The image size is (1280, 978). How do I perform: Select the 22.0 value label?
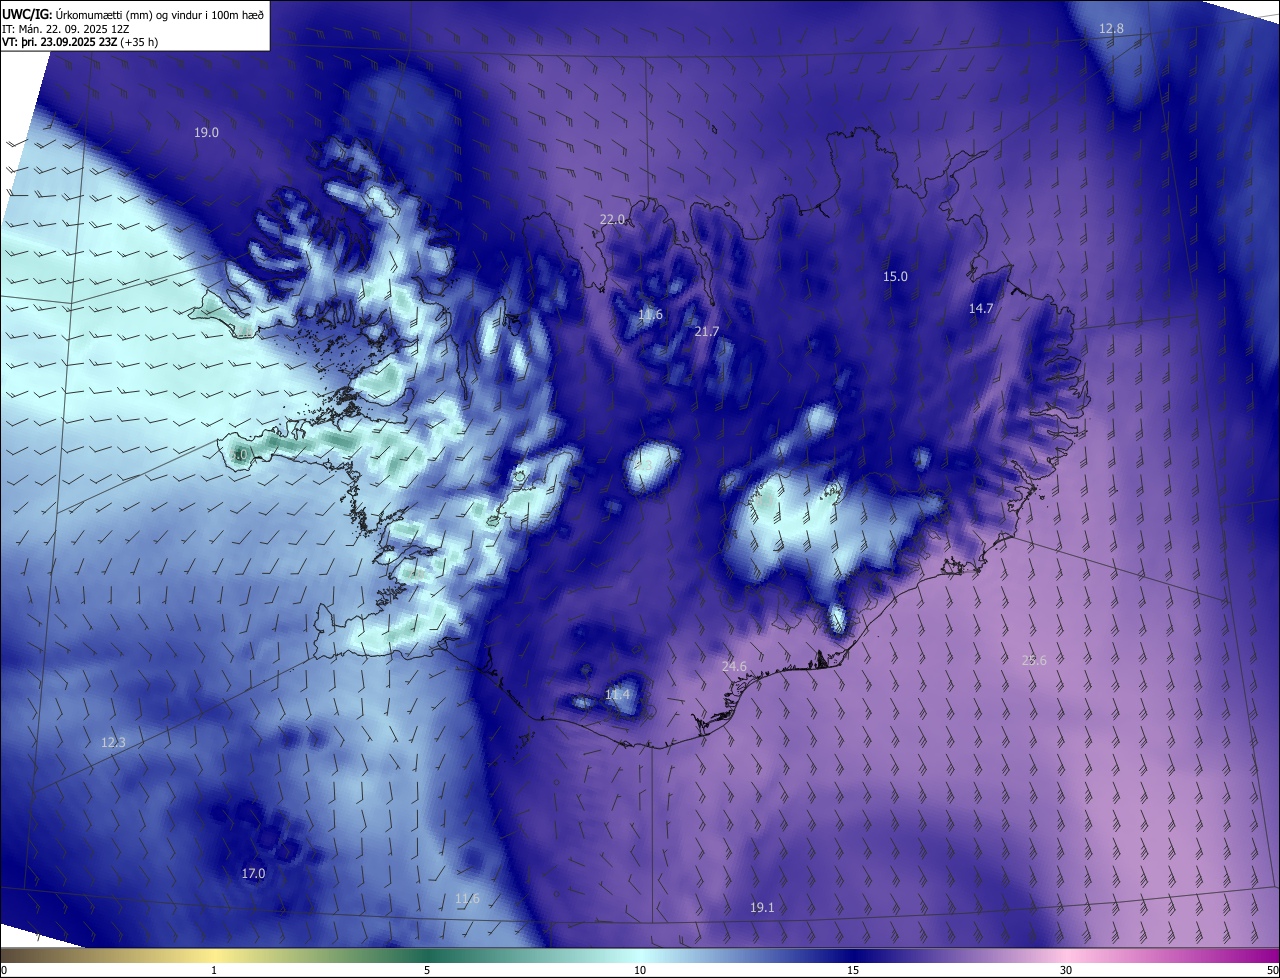pos(612,219)
